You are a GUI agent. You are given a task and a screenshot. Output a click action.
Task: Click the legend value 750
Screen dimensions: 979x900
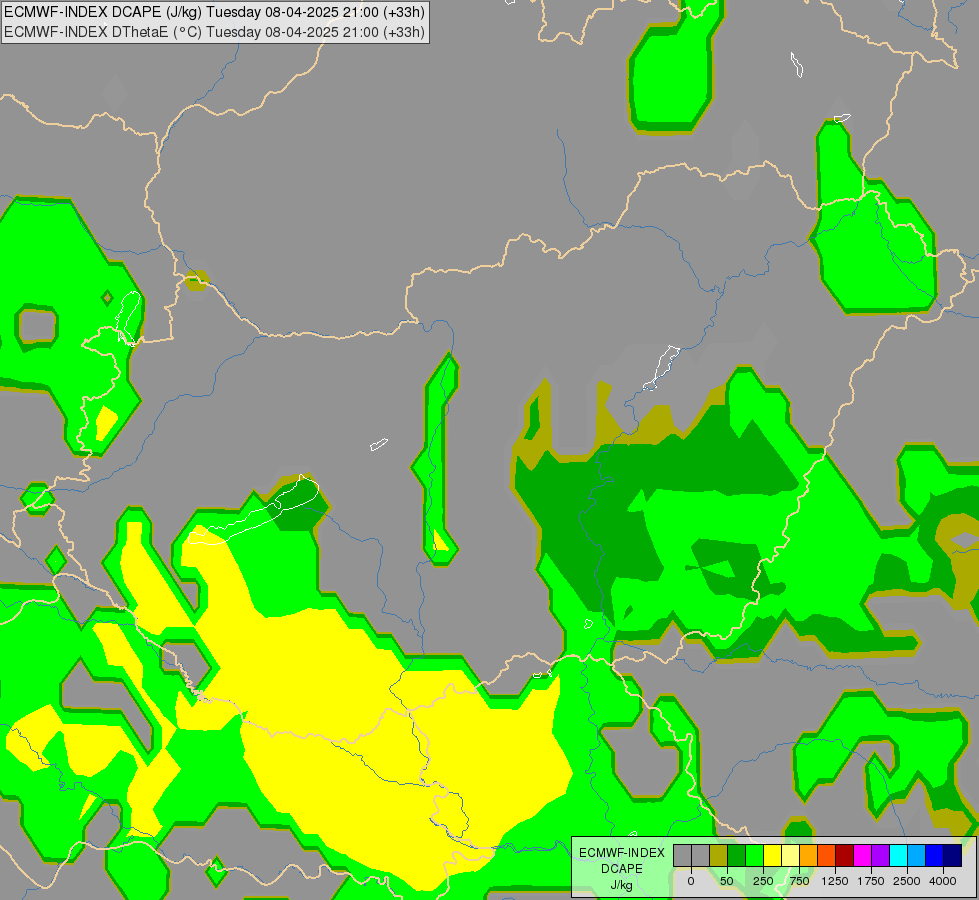pos(799,881)
